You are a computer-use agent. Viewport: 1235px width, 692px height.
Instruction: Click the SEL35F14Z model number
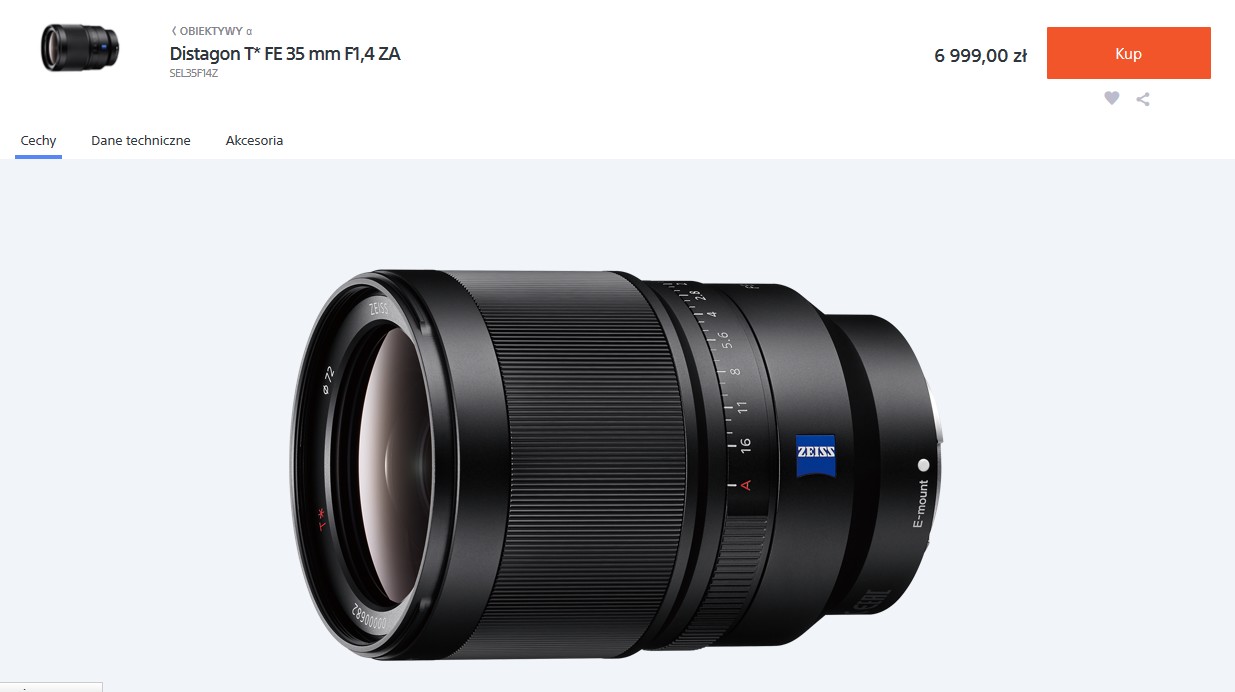[x=194, y=73]
